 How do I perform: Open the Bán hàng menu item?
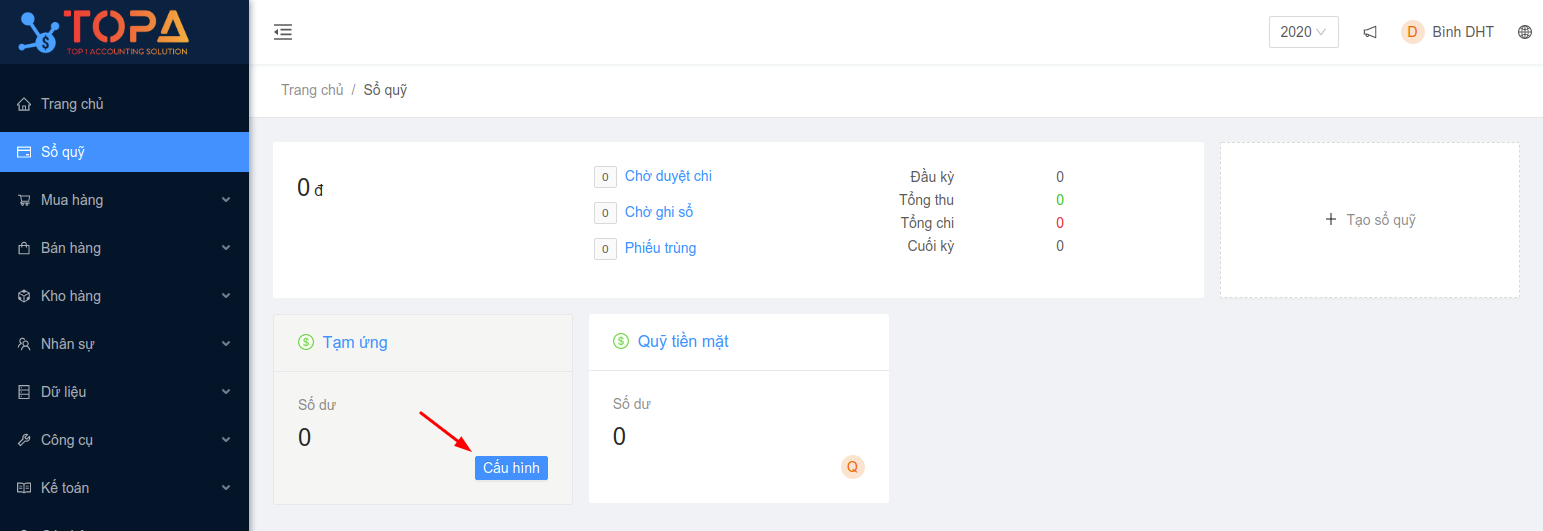(124, 248)
